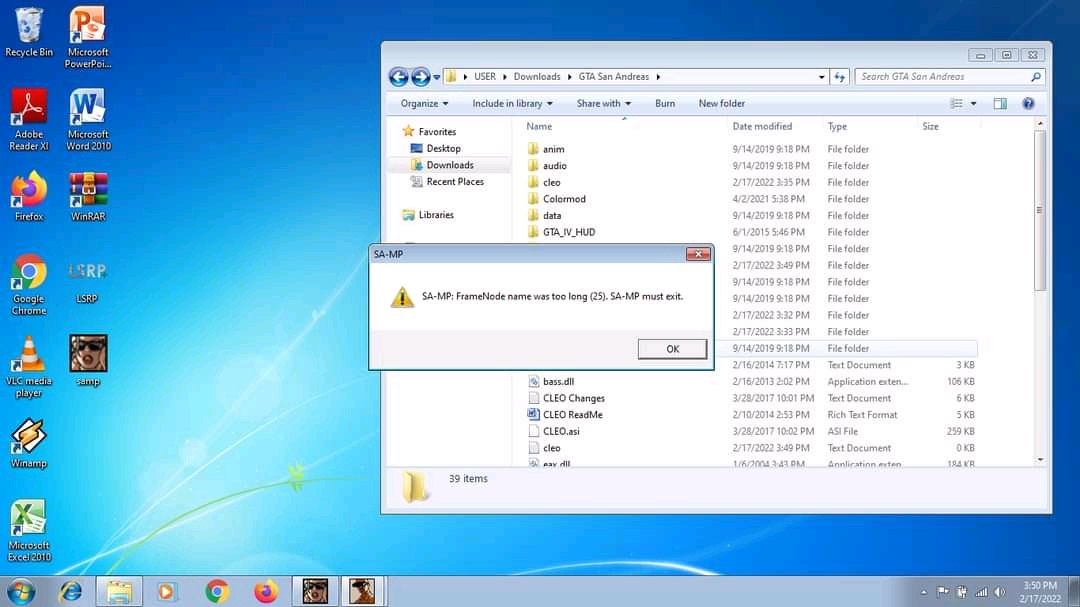The image size is (1080, 607).
Task: Open the samp desktop shortcut
Action: click(x=87, y=360)
